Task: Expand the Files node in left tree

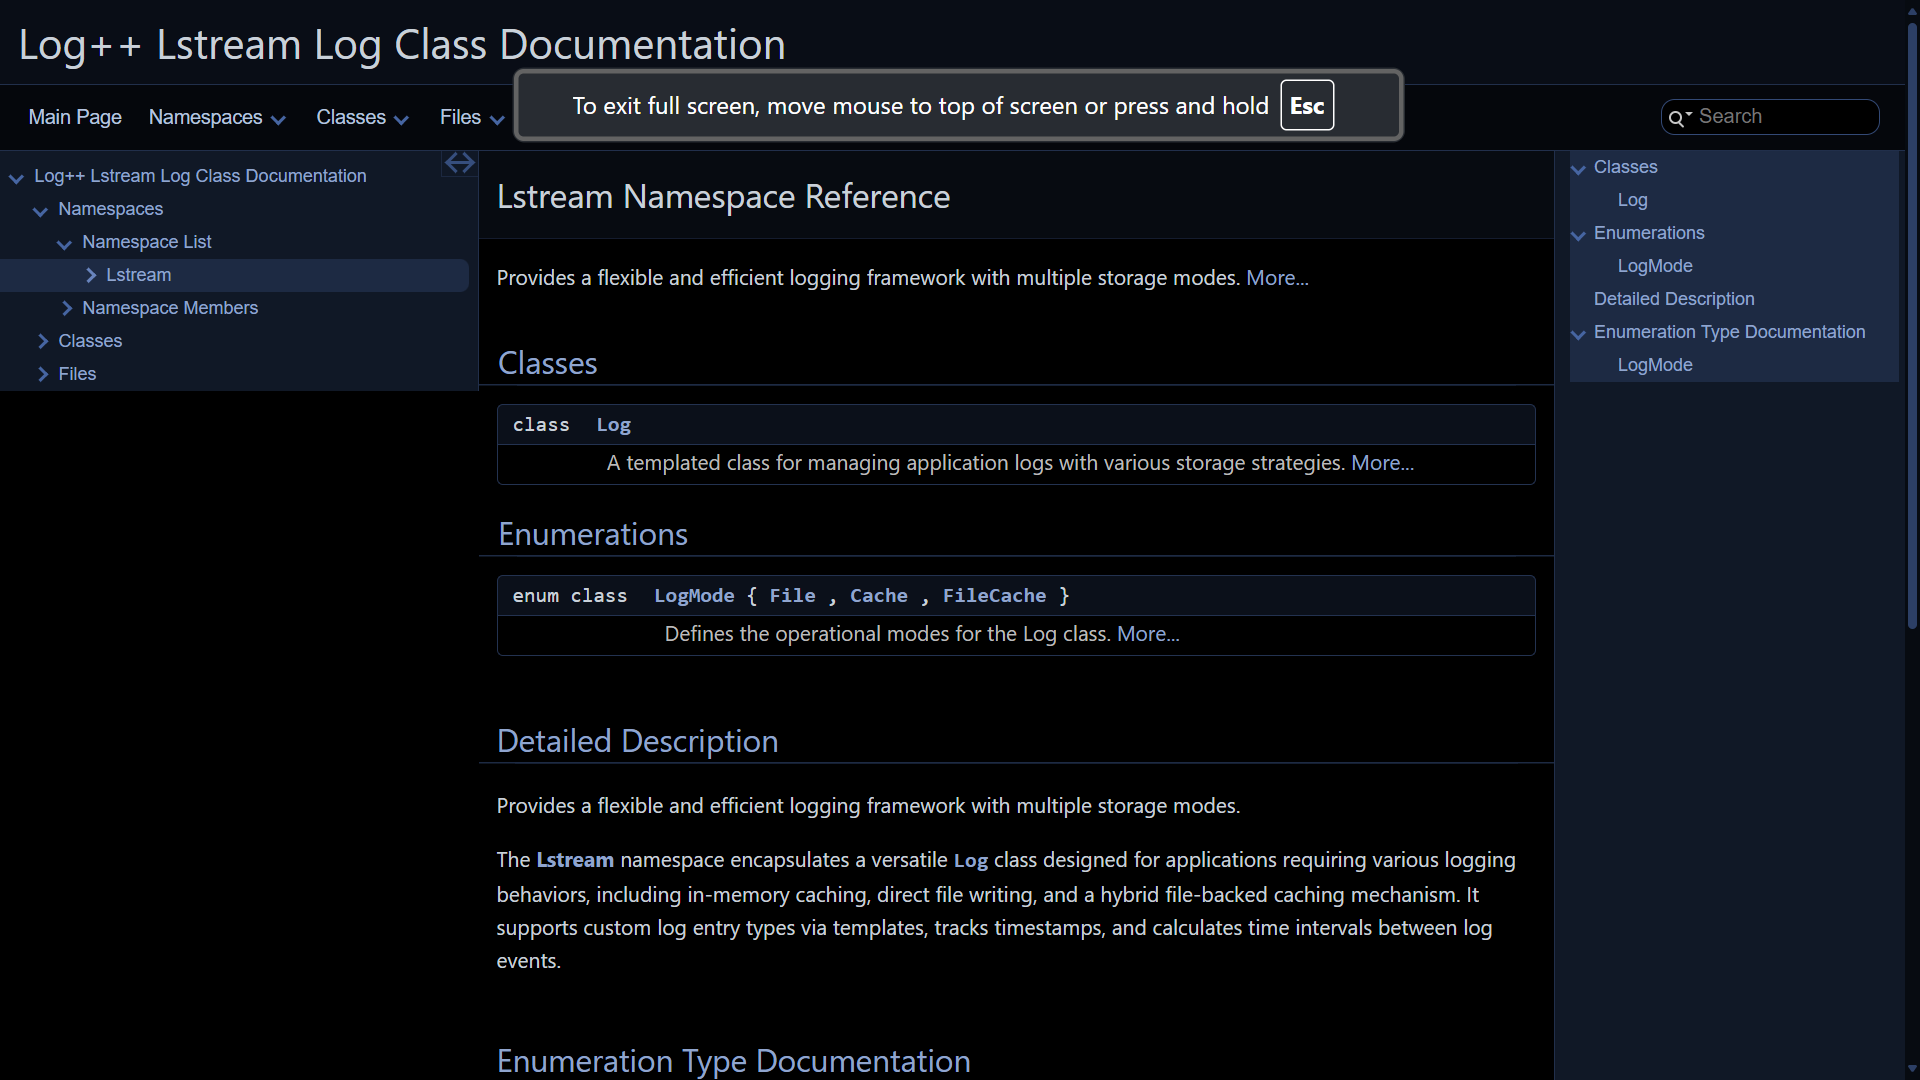Action: [43, 374]
